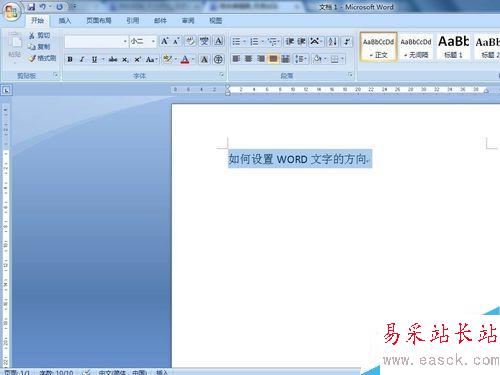
Task: Click the Copy (复制) button
Action: [39, 47]
